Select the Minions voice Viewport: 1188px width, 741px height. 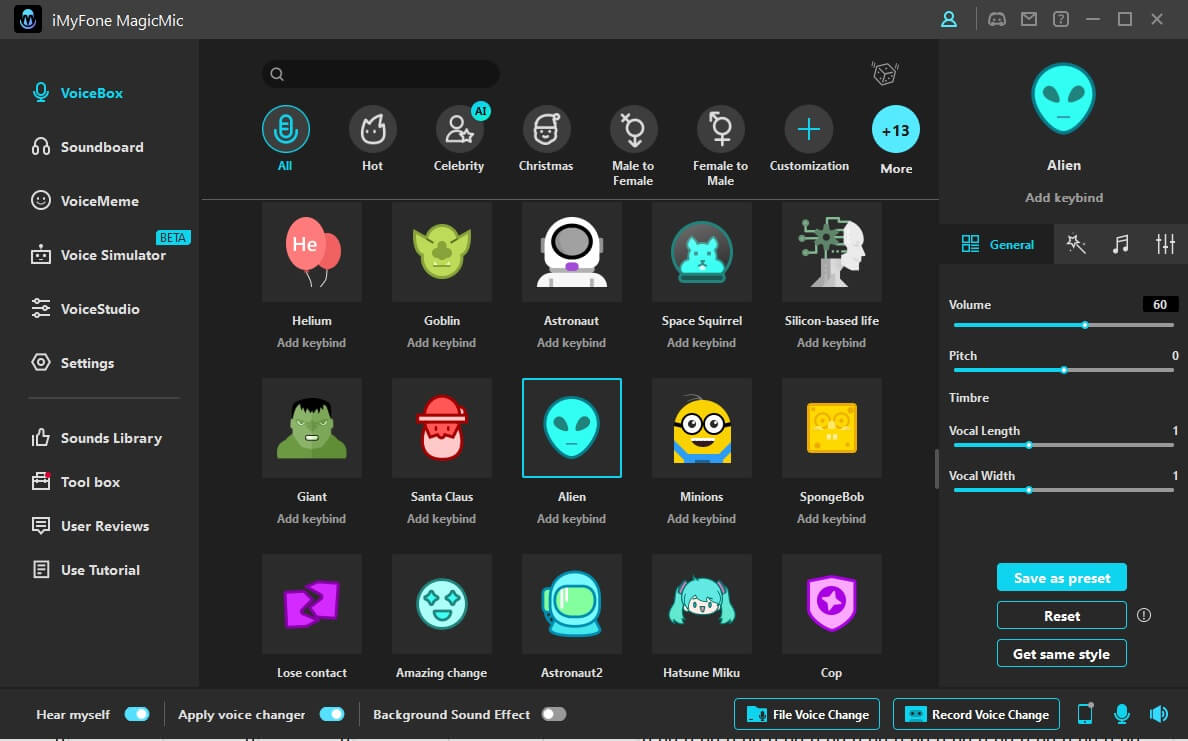702,428
